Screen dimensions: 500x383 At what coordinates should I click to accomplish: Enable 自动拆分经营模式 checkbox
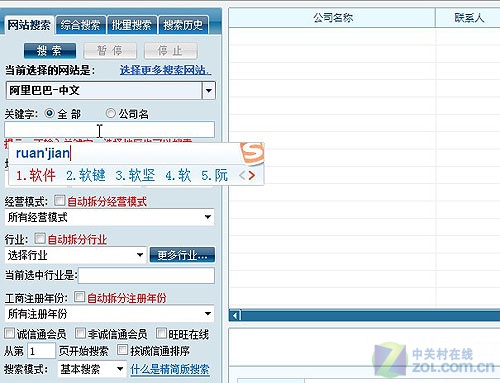[59, 200]
